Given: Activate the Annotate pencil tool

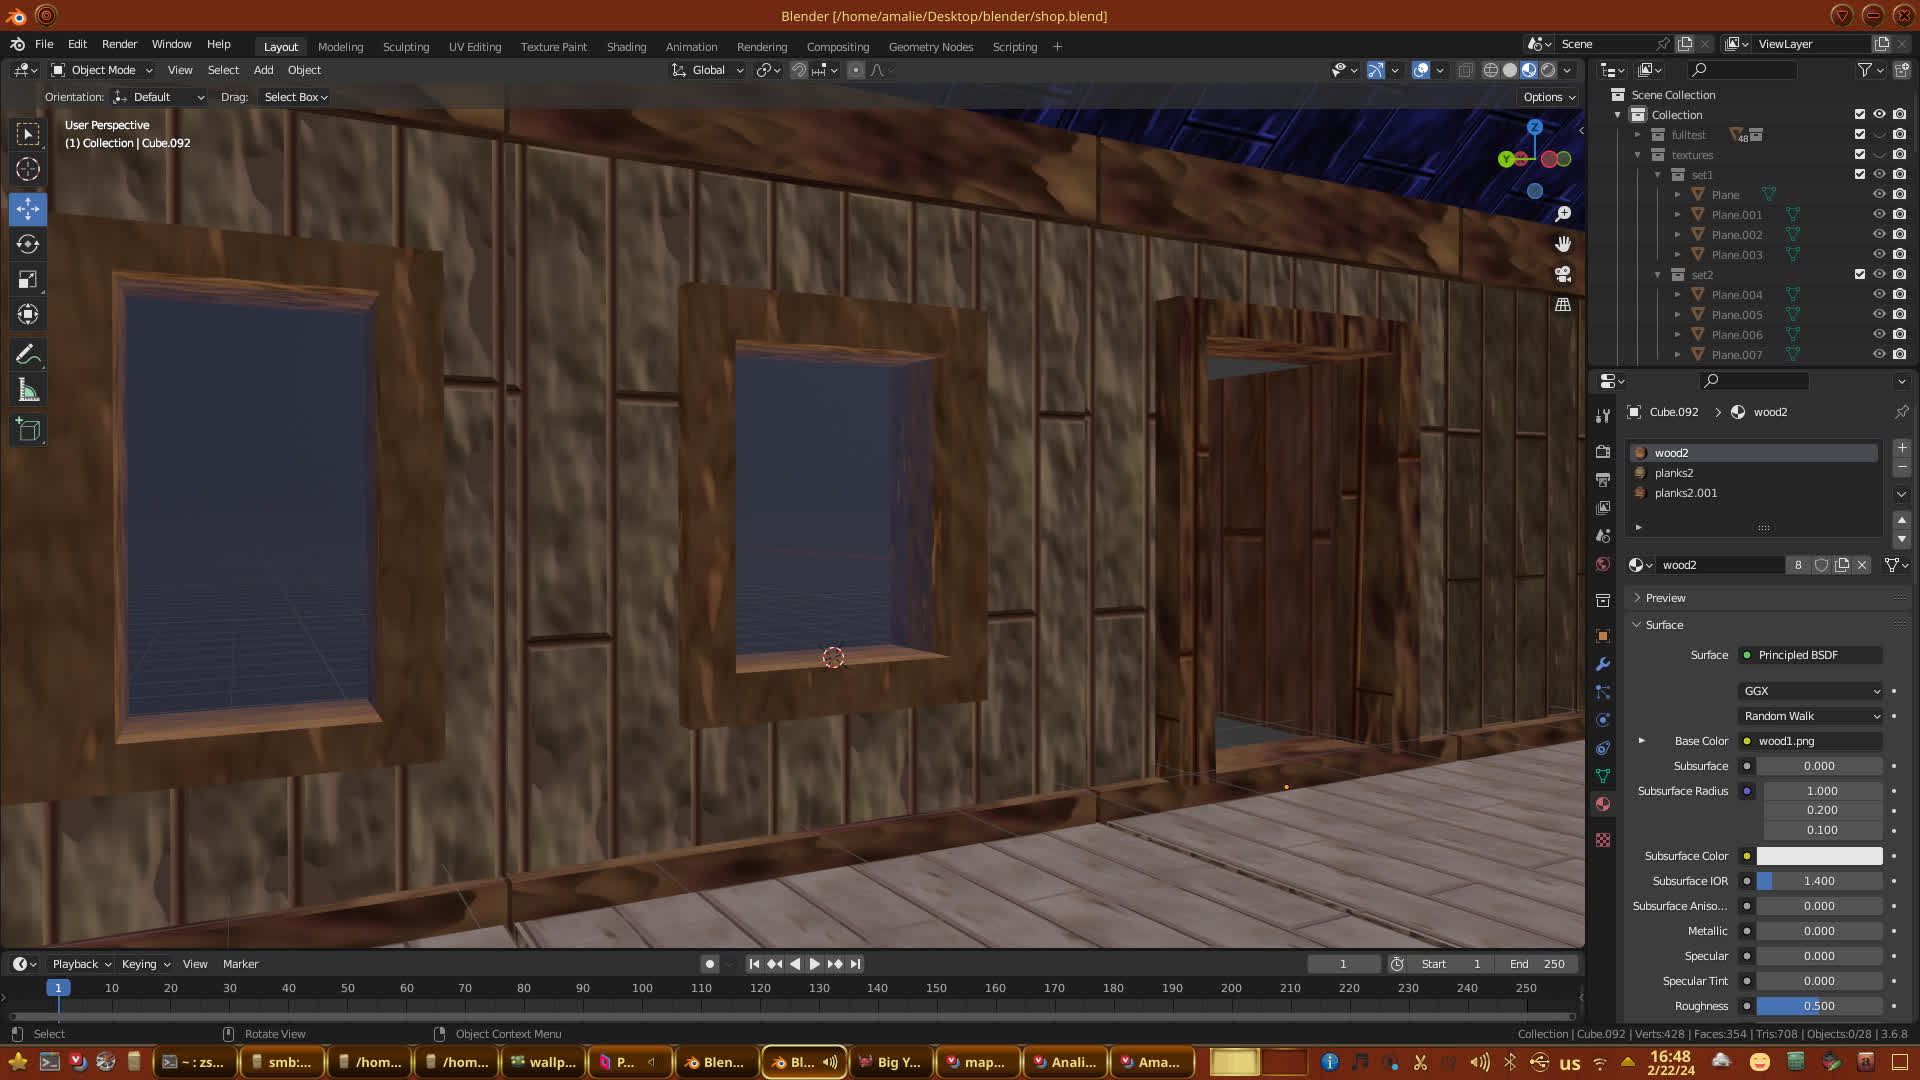Looking at the screenshot, I should click(28, 355).
